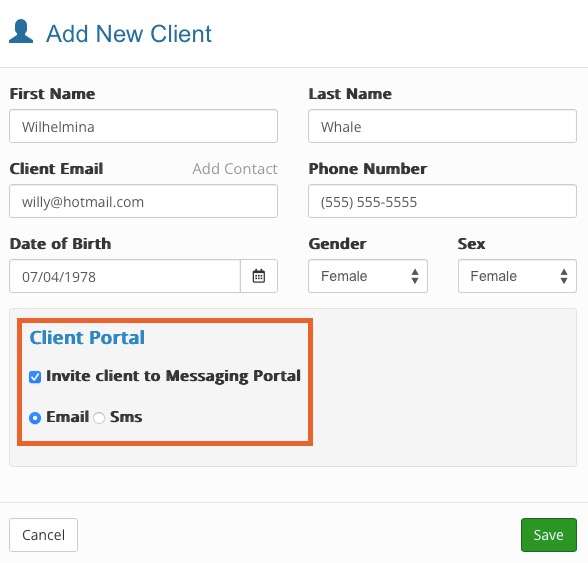Cancel adding the new client
Screen dimensions: 588x563
44,535
